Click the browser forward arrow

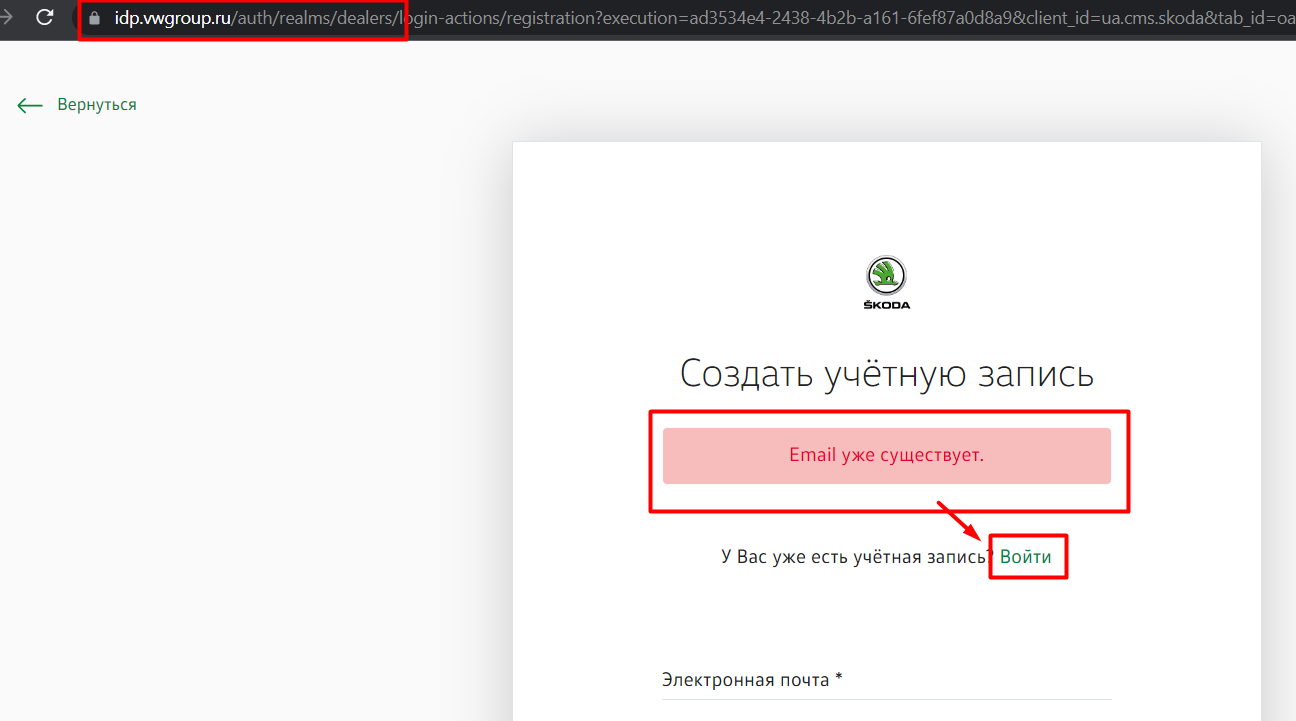pos(5,18)
